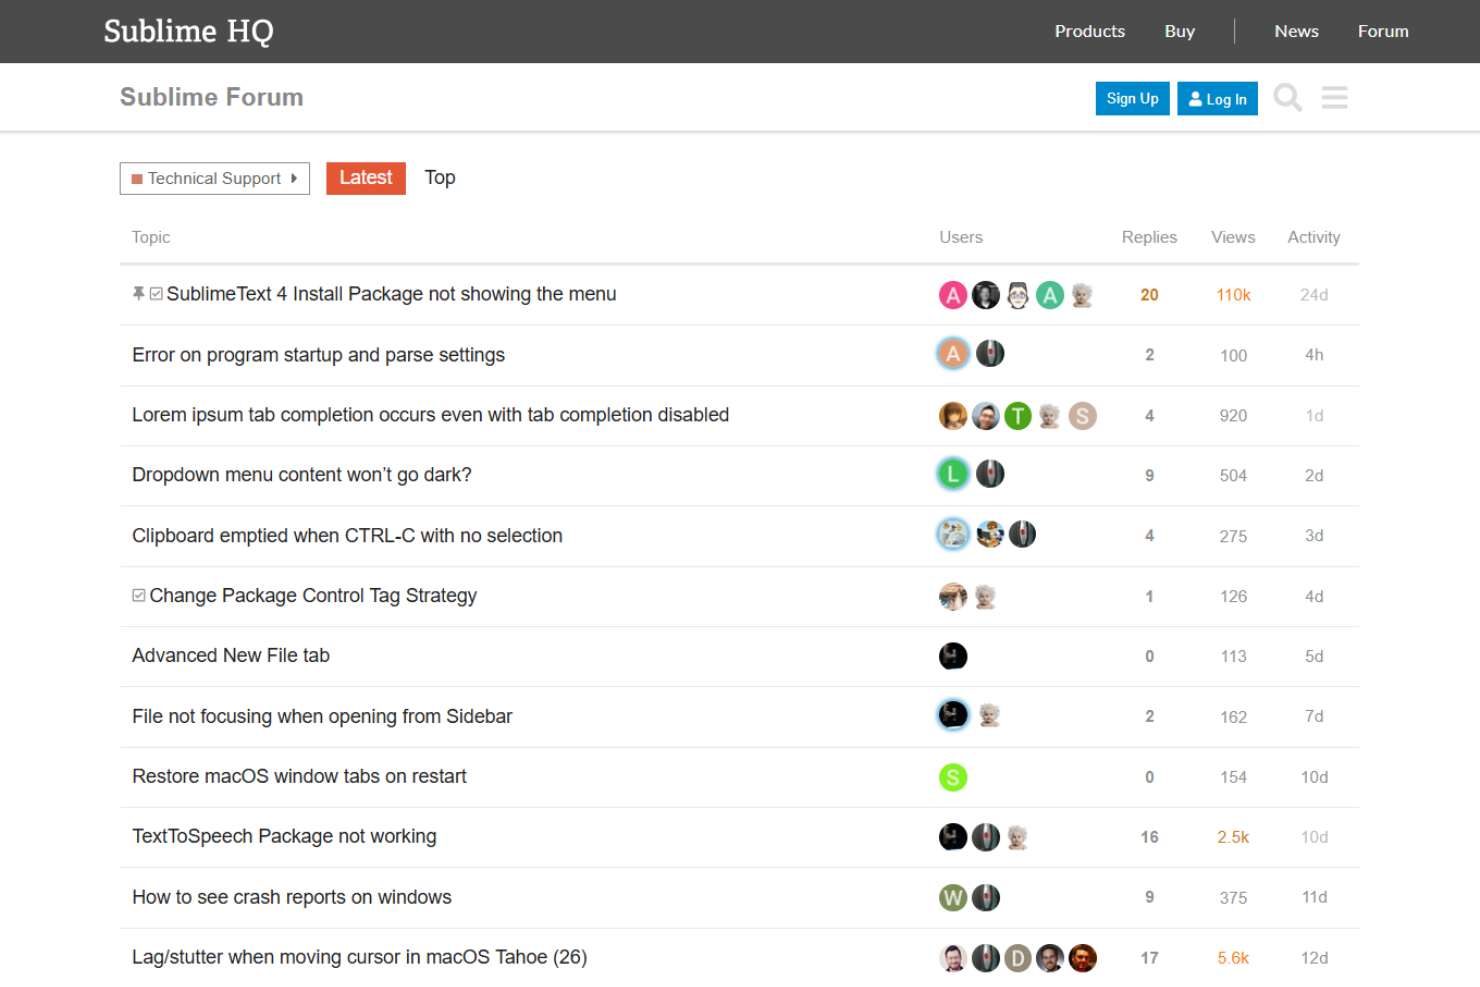Click the 2.5k views on TextToSpeech topic
1480x987 pixels.
(x=1233, y=838)
